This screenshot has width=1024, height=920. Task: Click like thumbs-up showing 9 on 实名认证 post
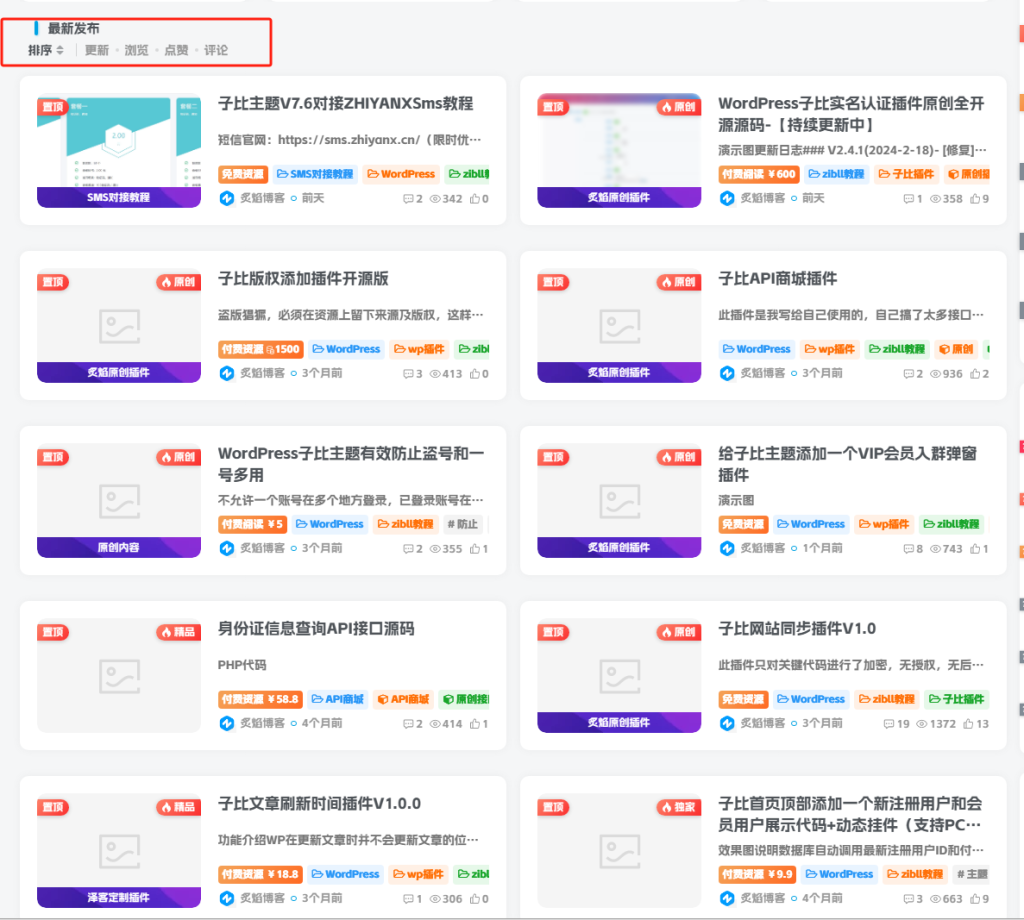pos(975,198)
